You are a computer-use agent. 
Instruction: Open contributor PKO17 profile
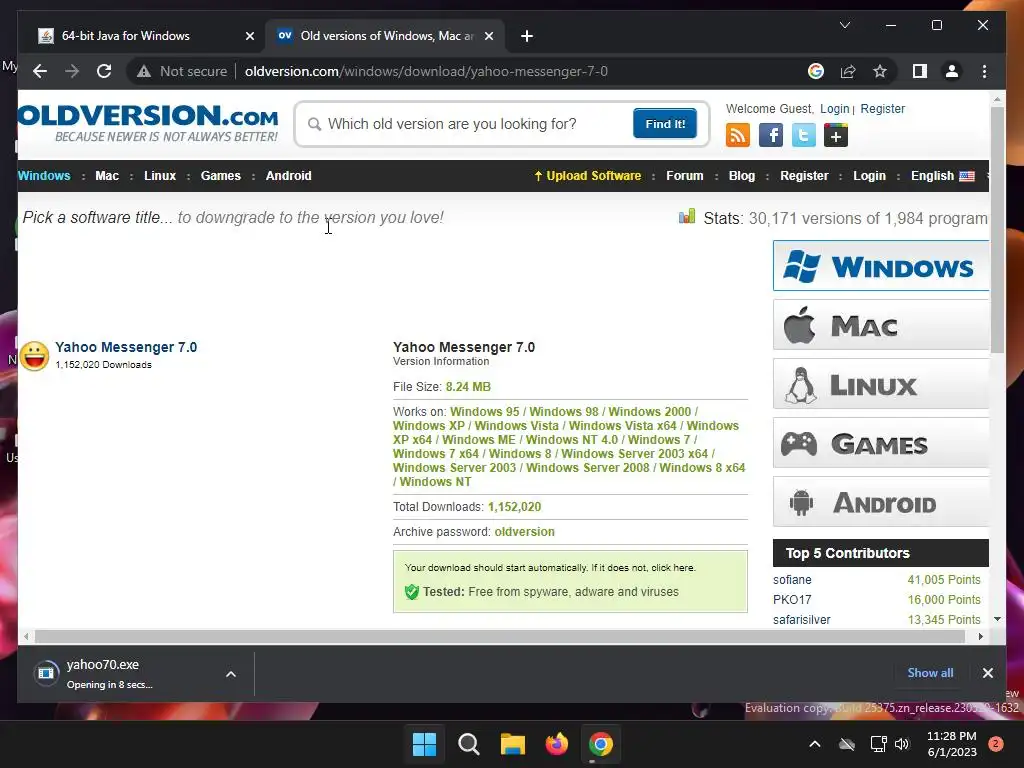[x=792, y=600]
